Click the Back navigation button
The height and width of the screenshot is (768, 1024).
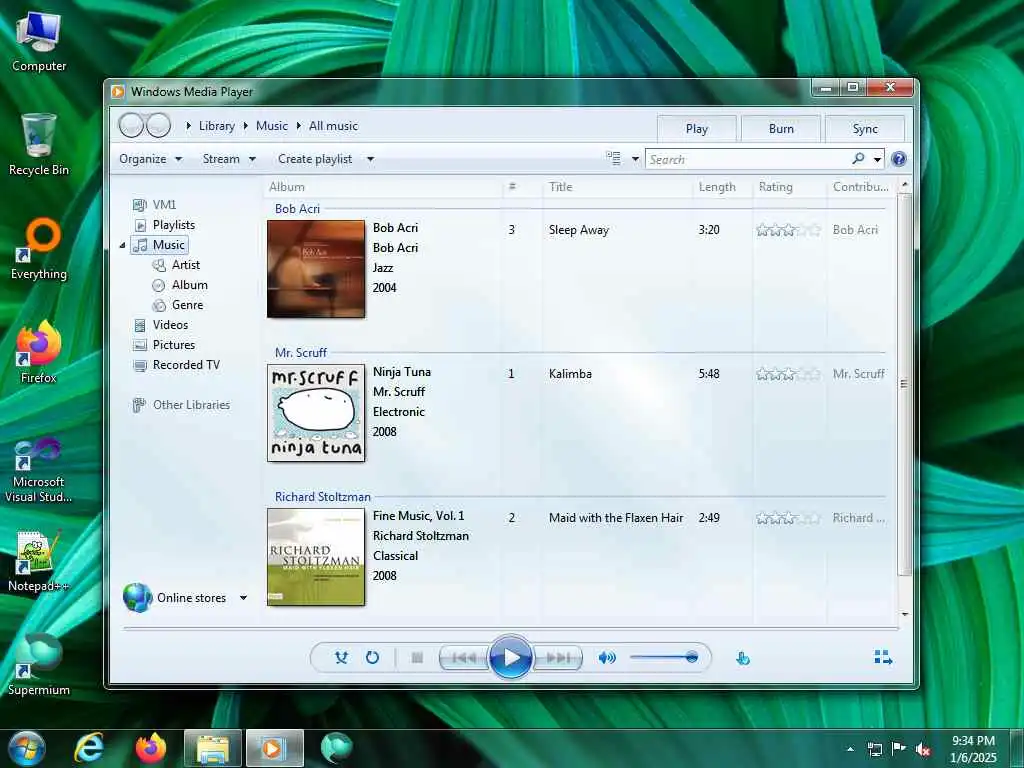click(131, 125)
